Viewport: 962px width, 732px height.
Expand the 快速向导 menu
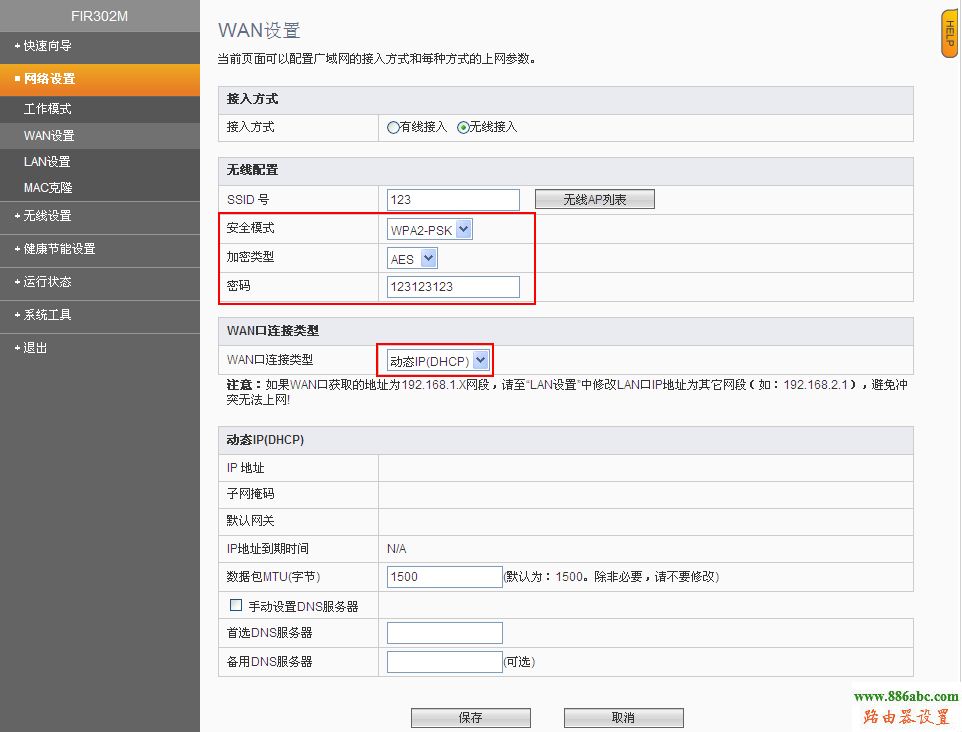pyautogui.click(x=99, y=46)
